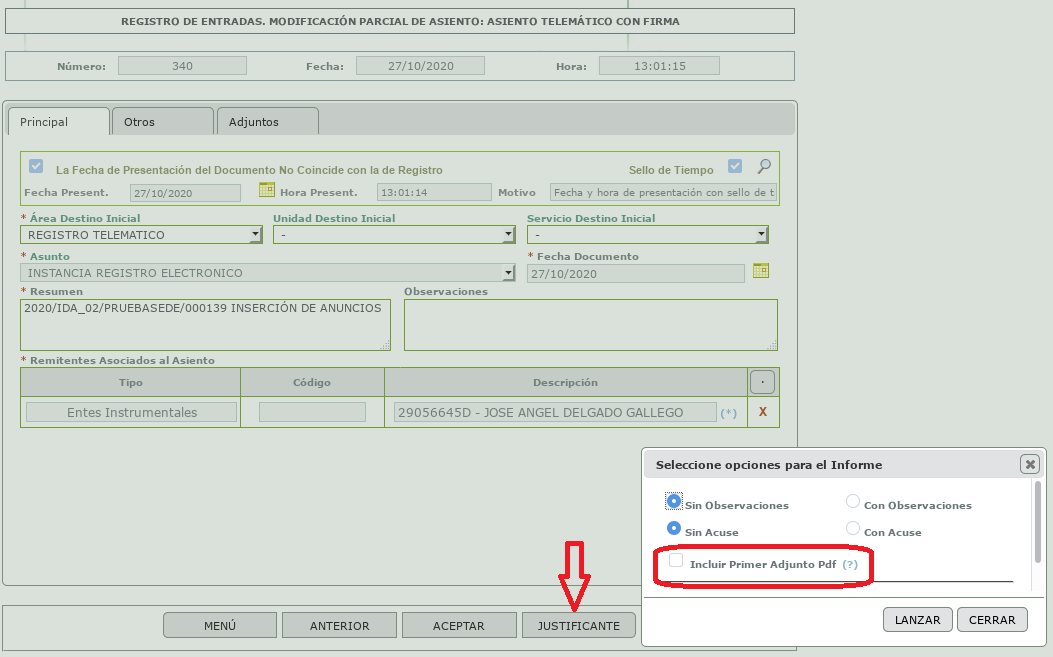1053x657 pixels.
Task: Toggle the Sello de Tiempo checkbox
Action: coord(735,166)
